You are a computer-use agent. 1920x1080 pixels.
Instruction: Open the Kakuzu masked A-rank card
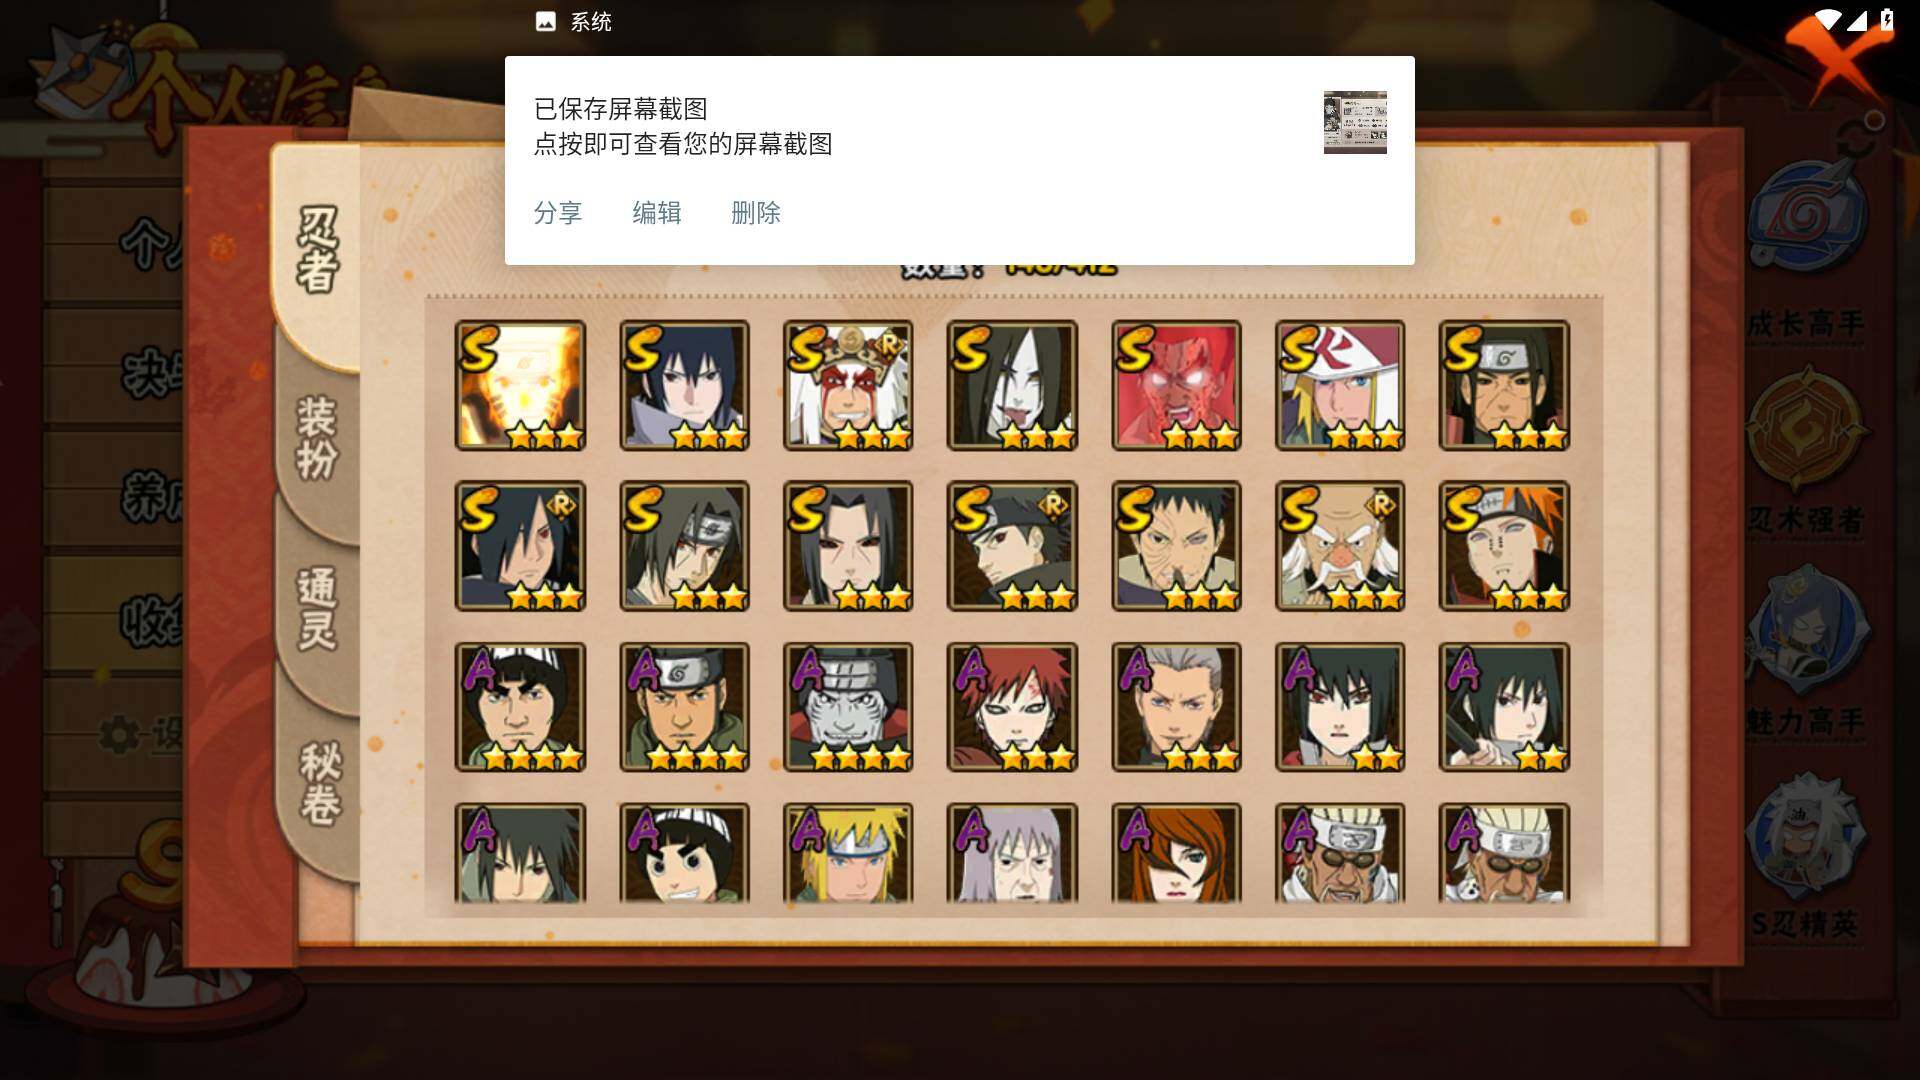tap(848, 707)
